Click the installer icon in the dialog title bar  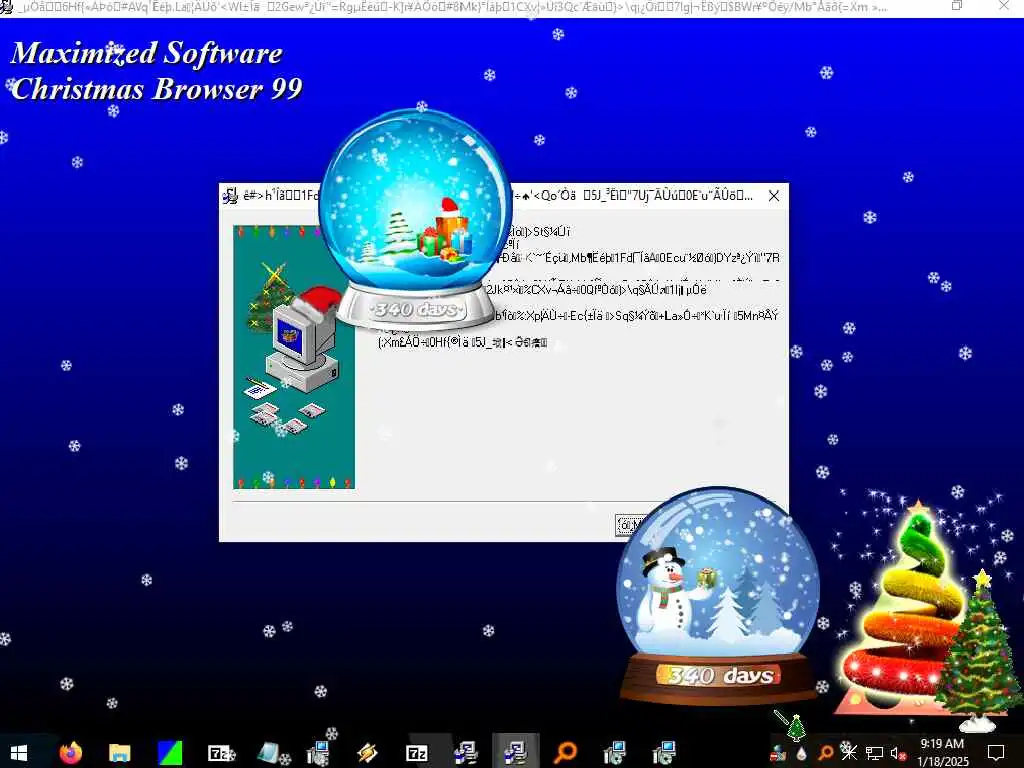[231, 195]
